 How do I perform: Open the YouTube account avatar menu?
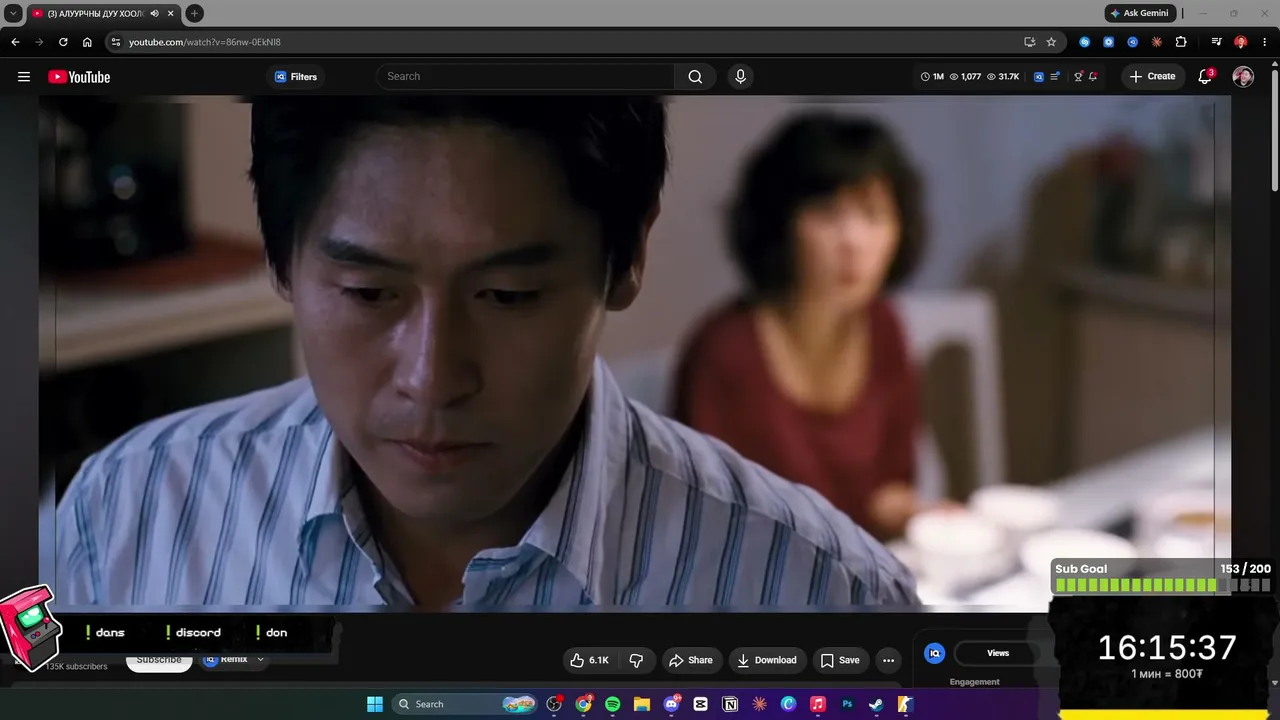click(x=1243, y=77)
